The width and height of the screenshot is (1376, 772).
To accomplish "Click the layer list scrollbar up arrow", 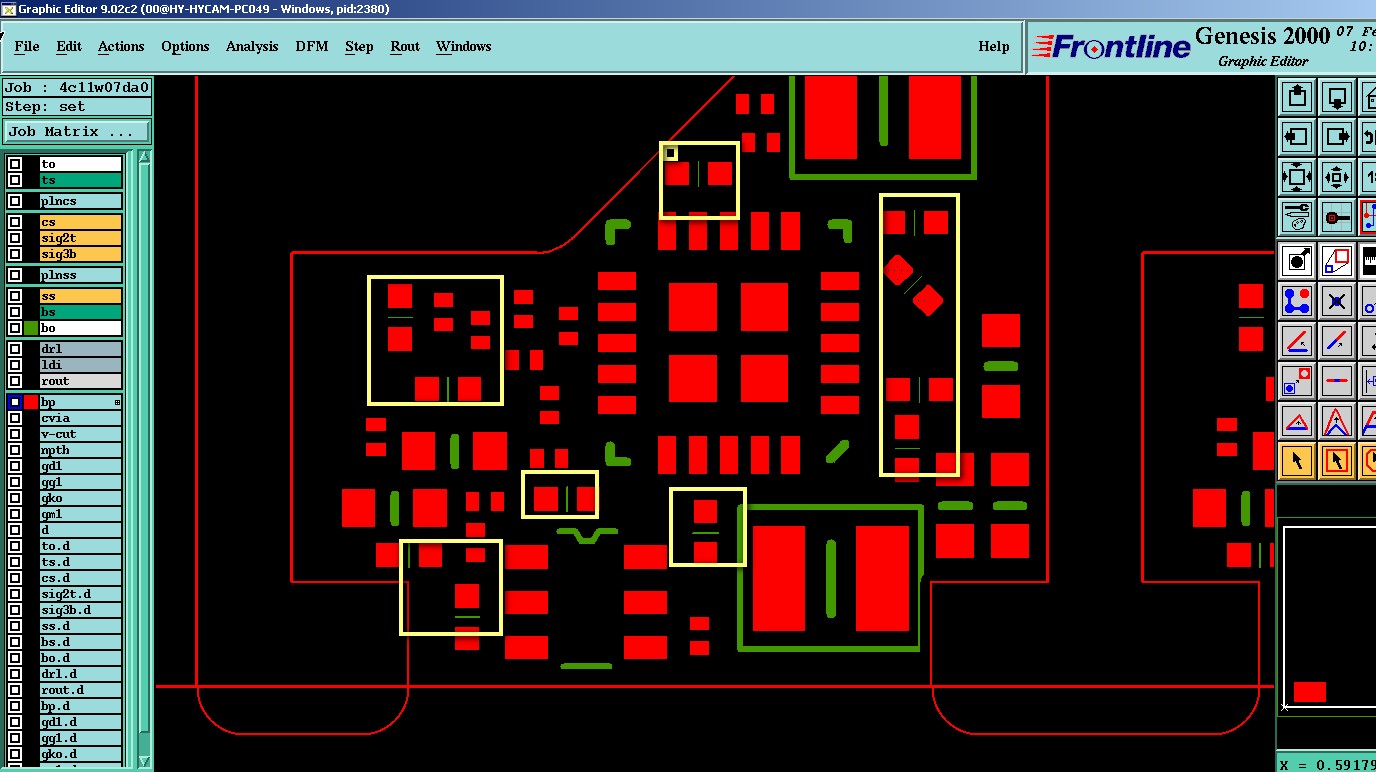I will [144, 157].
